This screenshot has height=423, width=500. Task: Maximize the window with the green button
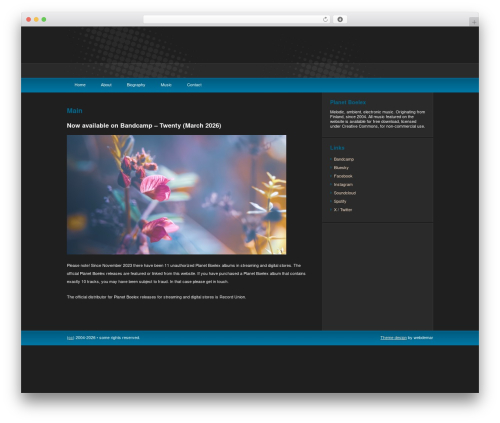(44, 19)
